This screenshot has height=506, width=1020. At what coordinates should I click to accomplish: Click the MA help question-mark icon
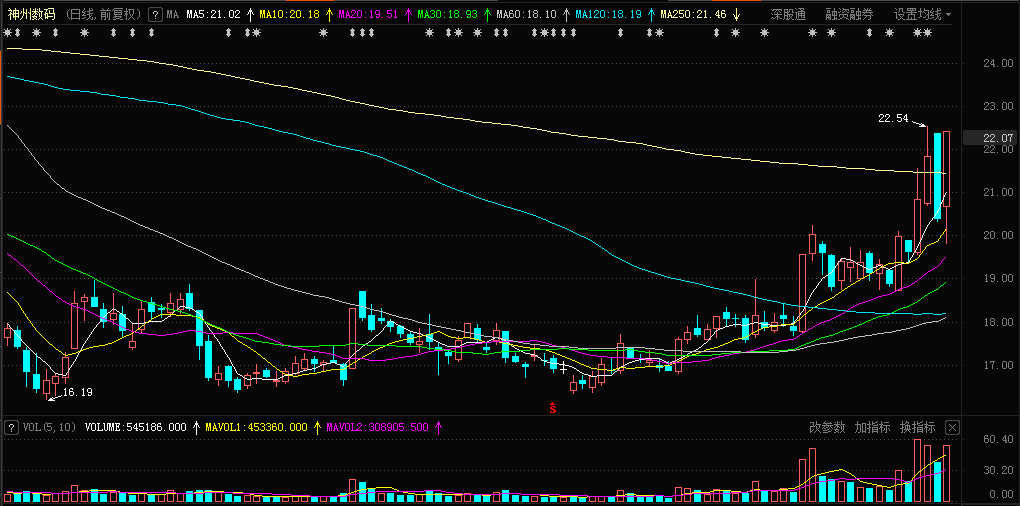(155, 14)
